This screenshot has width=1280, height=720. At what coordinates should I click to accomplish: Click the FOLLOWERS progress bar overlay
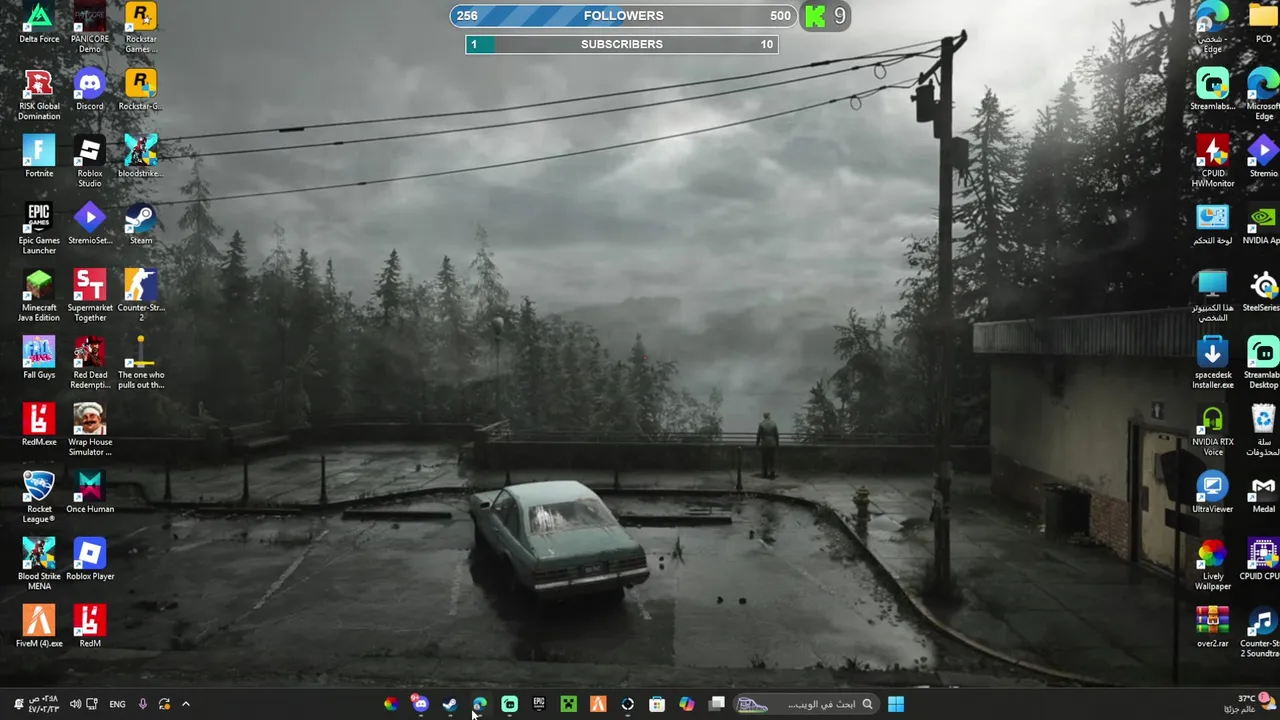[624, 16]
